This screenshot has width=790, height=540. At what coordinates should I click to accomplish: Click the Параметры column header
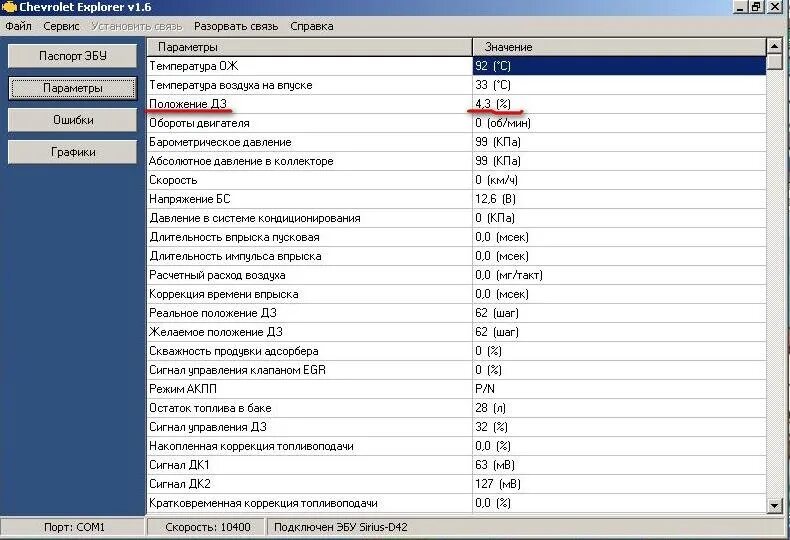coord(309,47)
